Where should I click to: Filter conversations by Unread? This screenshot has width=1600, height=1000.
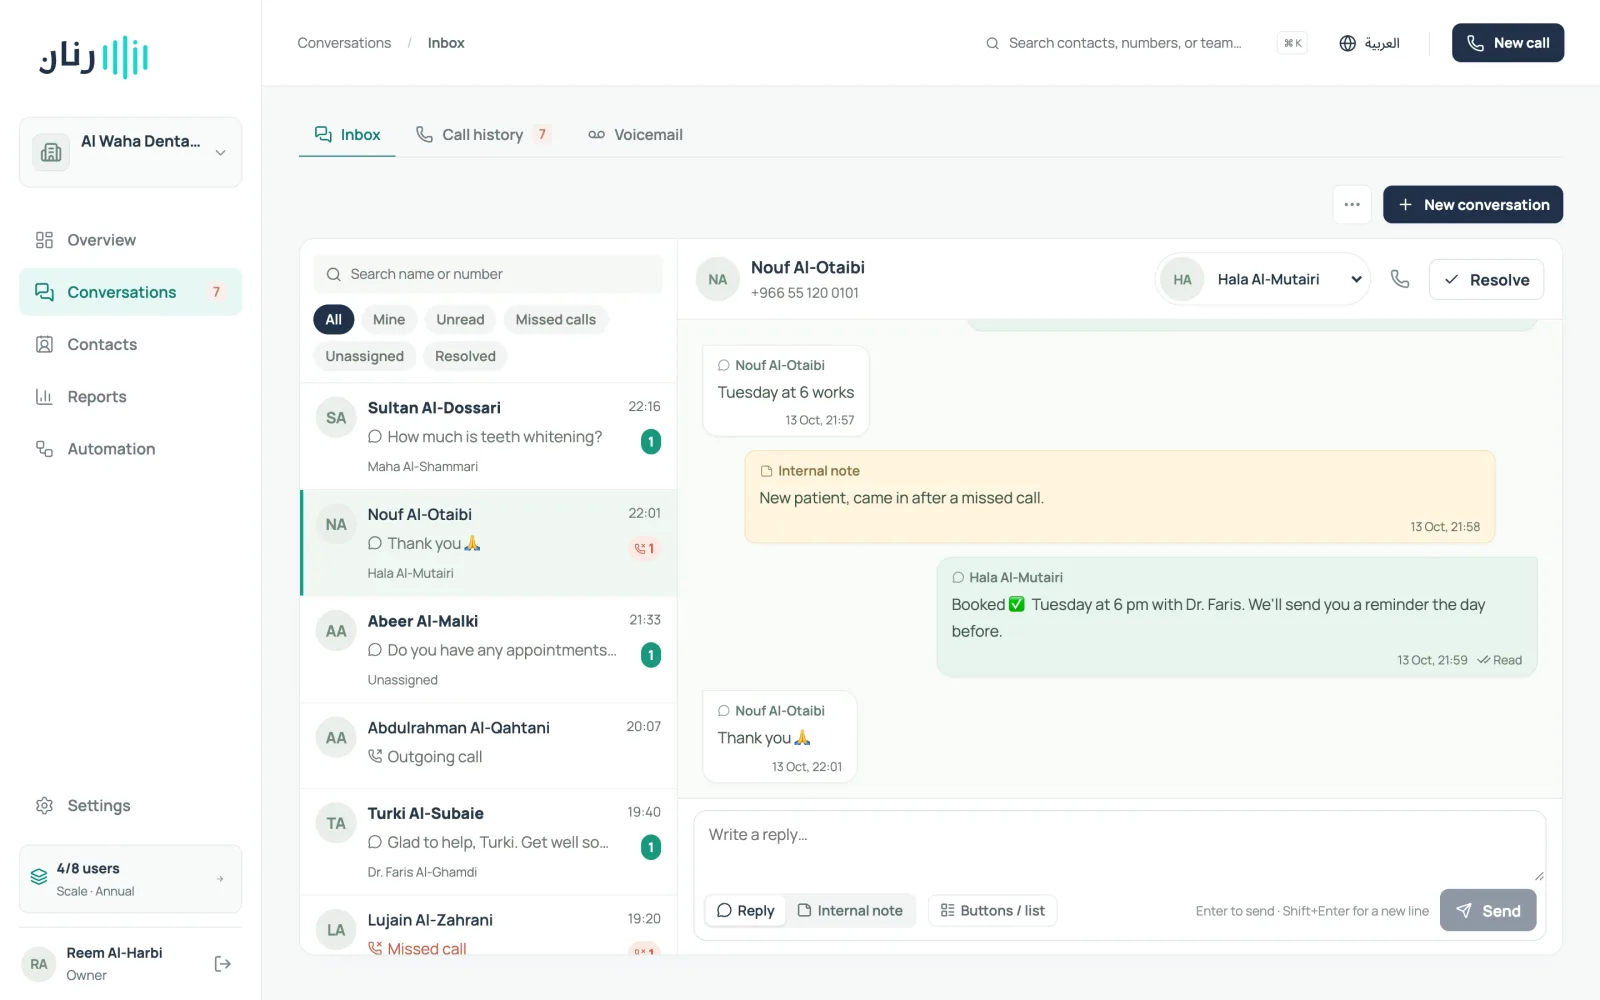460,320
